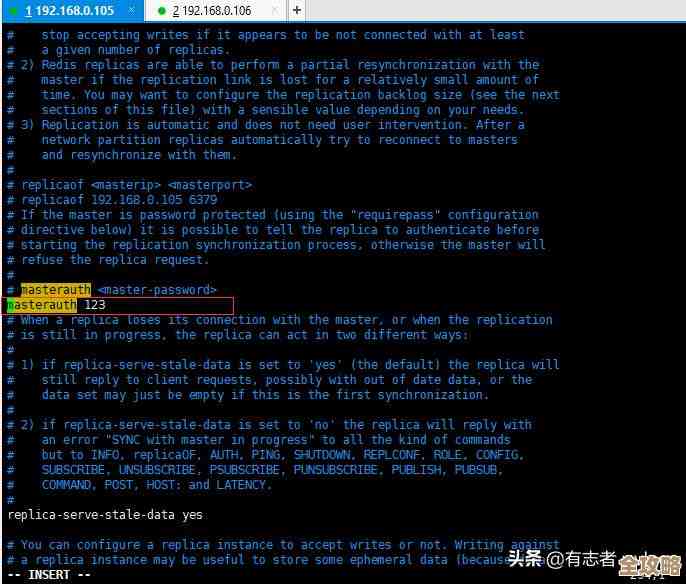Click the -- INSERT -- mode indicator
This screenshot has width=686, height=584.
pos(49,575)
